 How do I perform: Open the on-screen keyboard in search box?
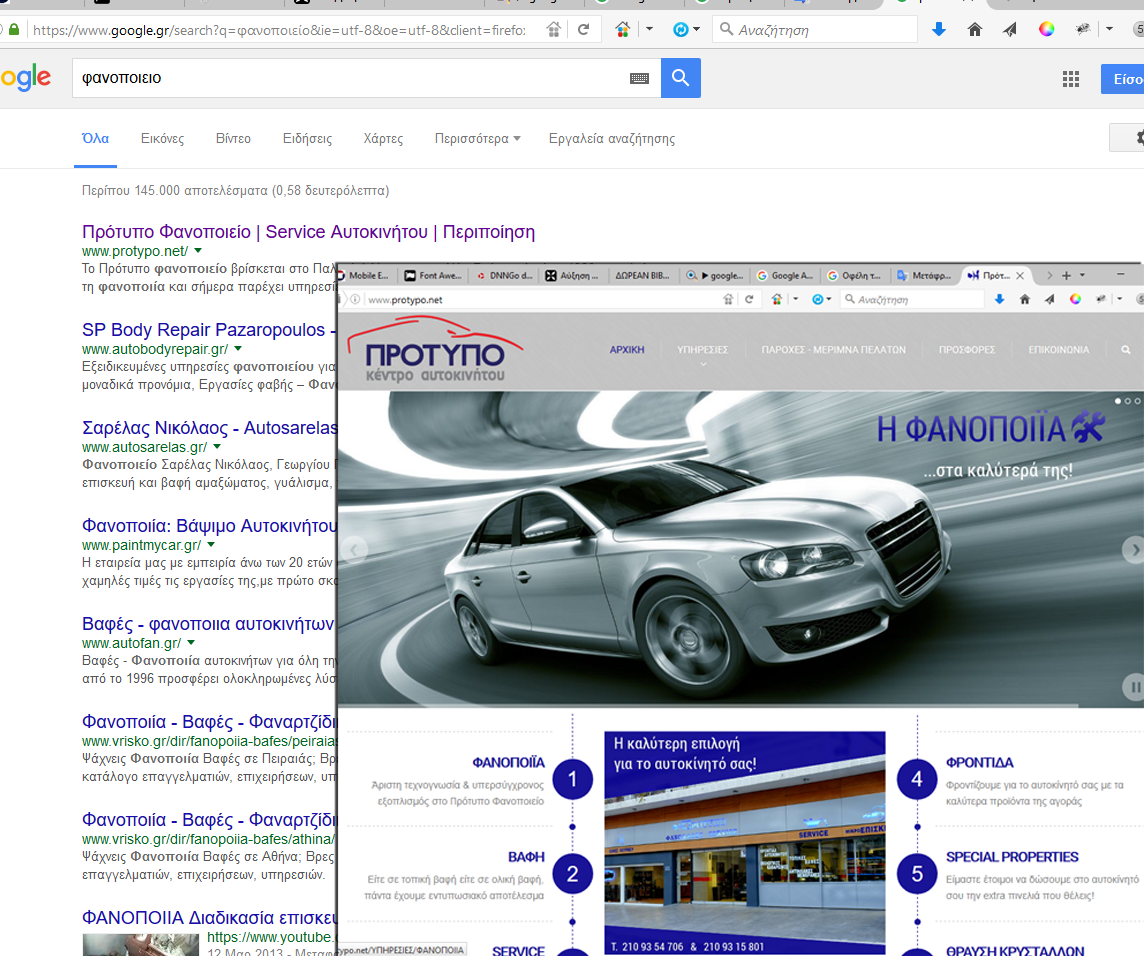coord(639,79)
